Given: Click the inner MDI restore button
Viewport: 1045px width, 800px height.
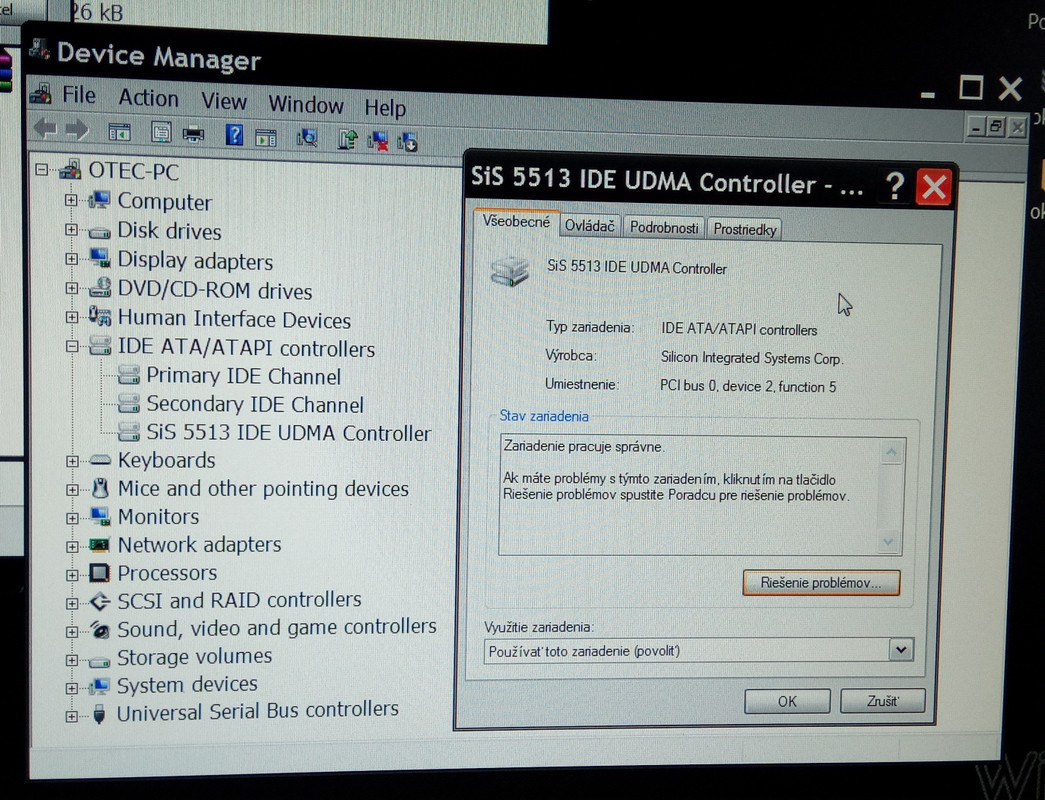Looking at the screenshot, I should coord(996,126).
